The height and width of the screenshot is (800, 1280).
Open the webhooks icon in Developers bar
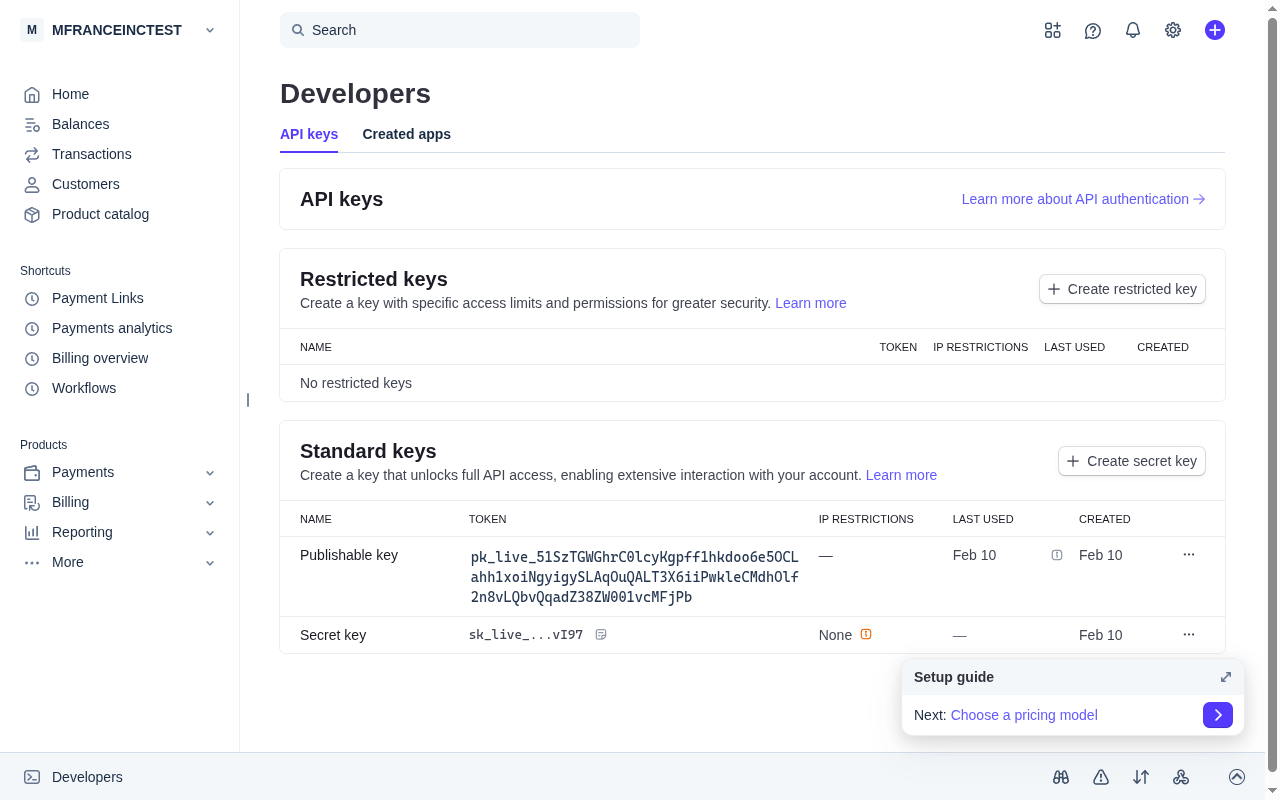[x=1181, y=777]
